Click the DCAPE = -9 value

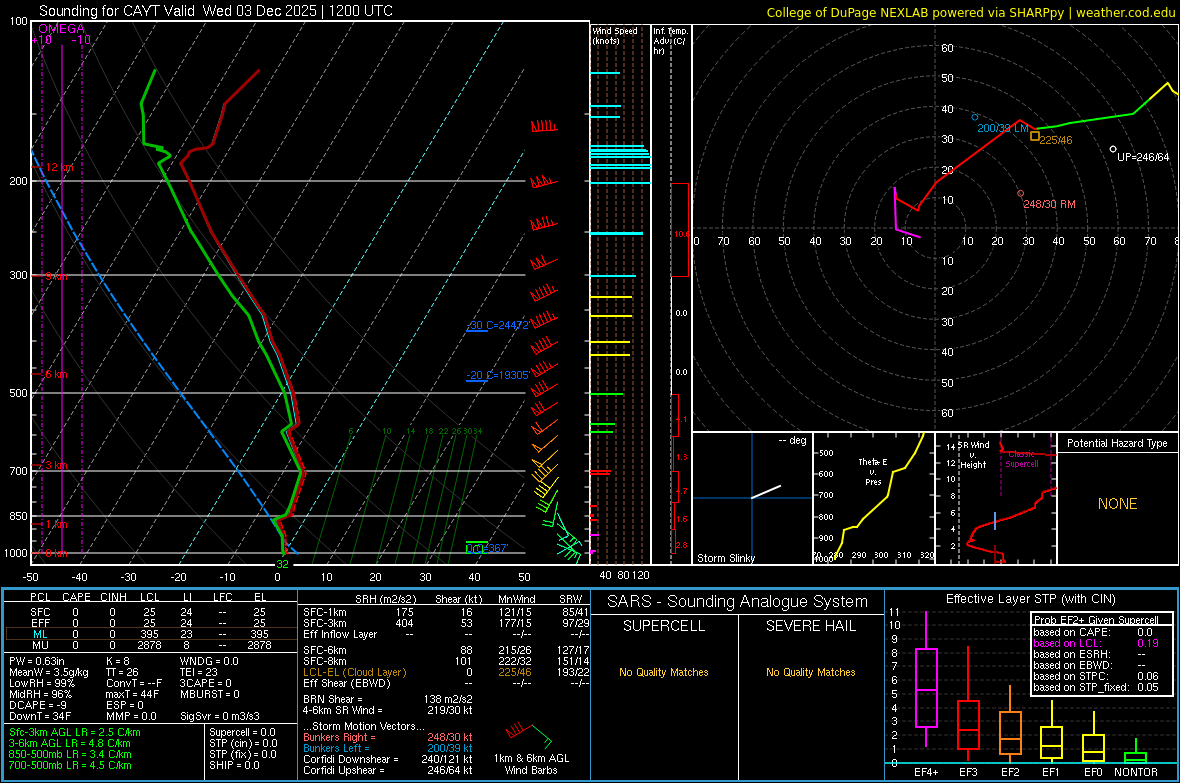coord(38,705)
